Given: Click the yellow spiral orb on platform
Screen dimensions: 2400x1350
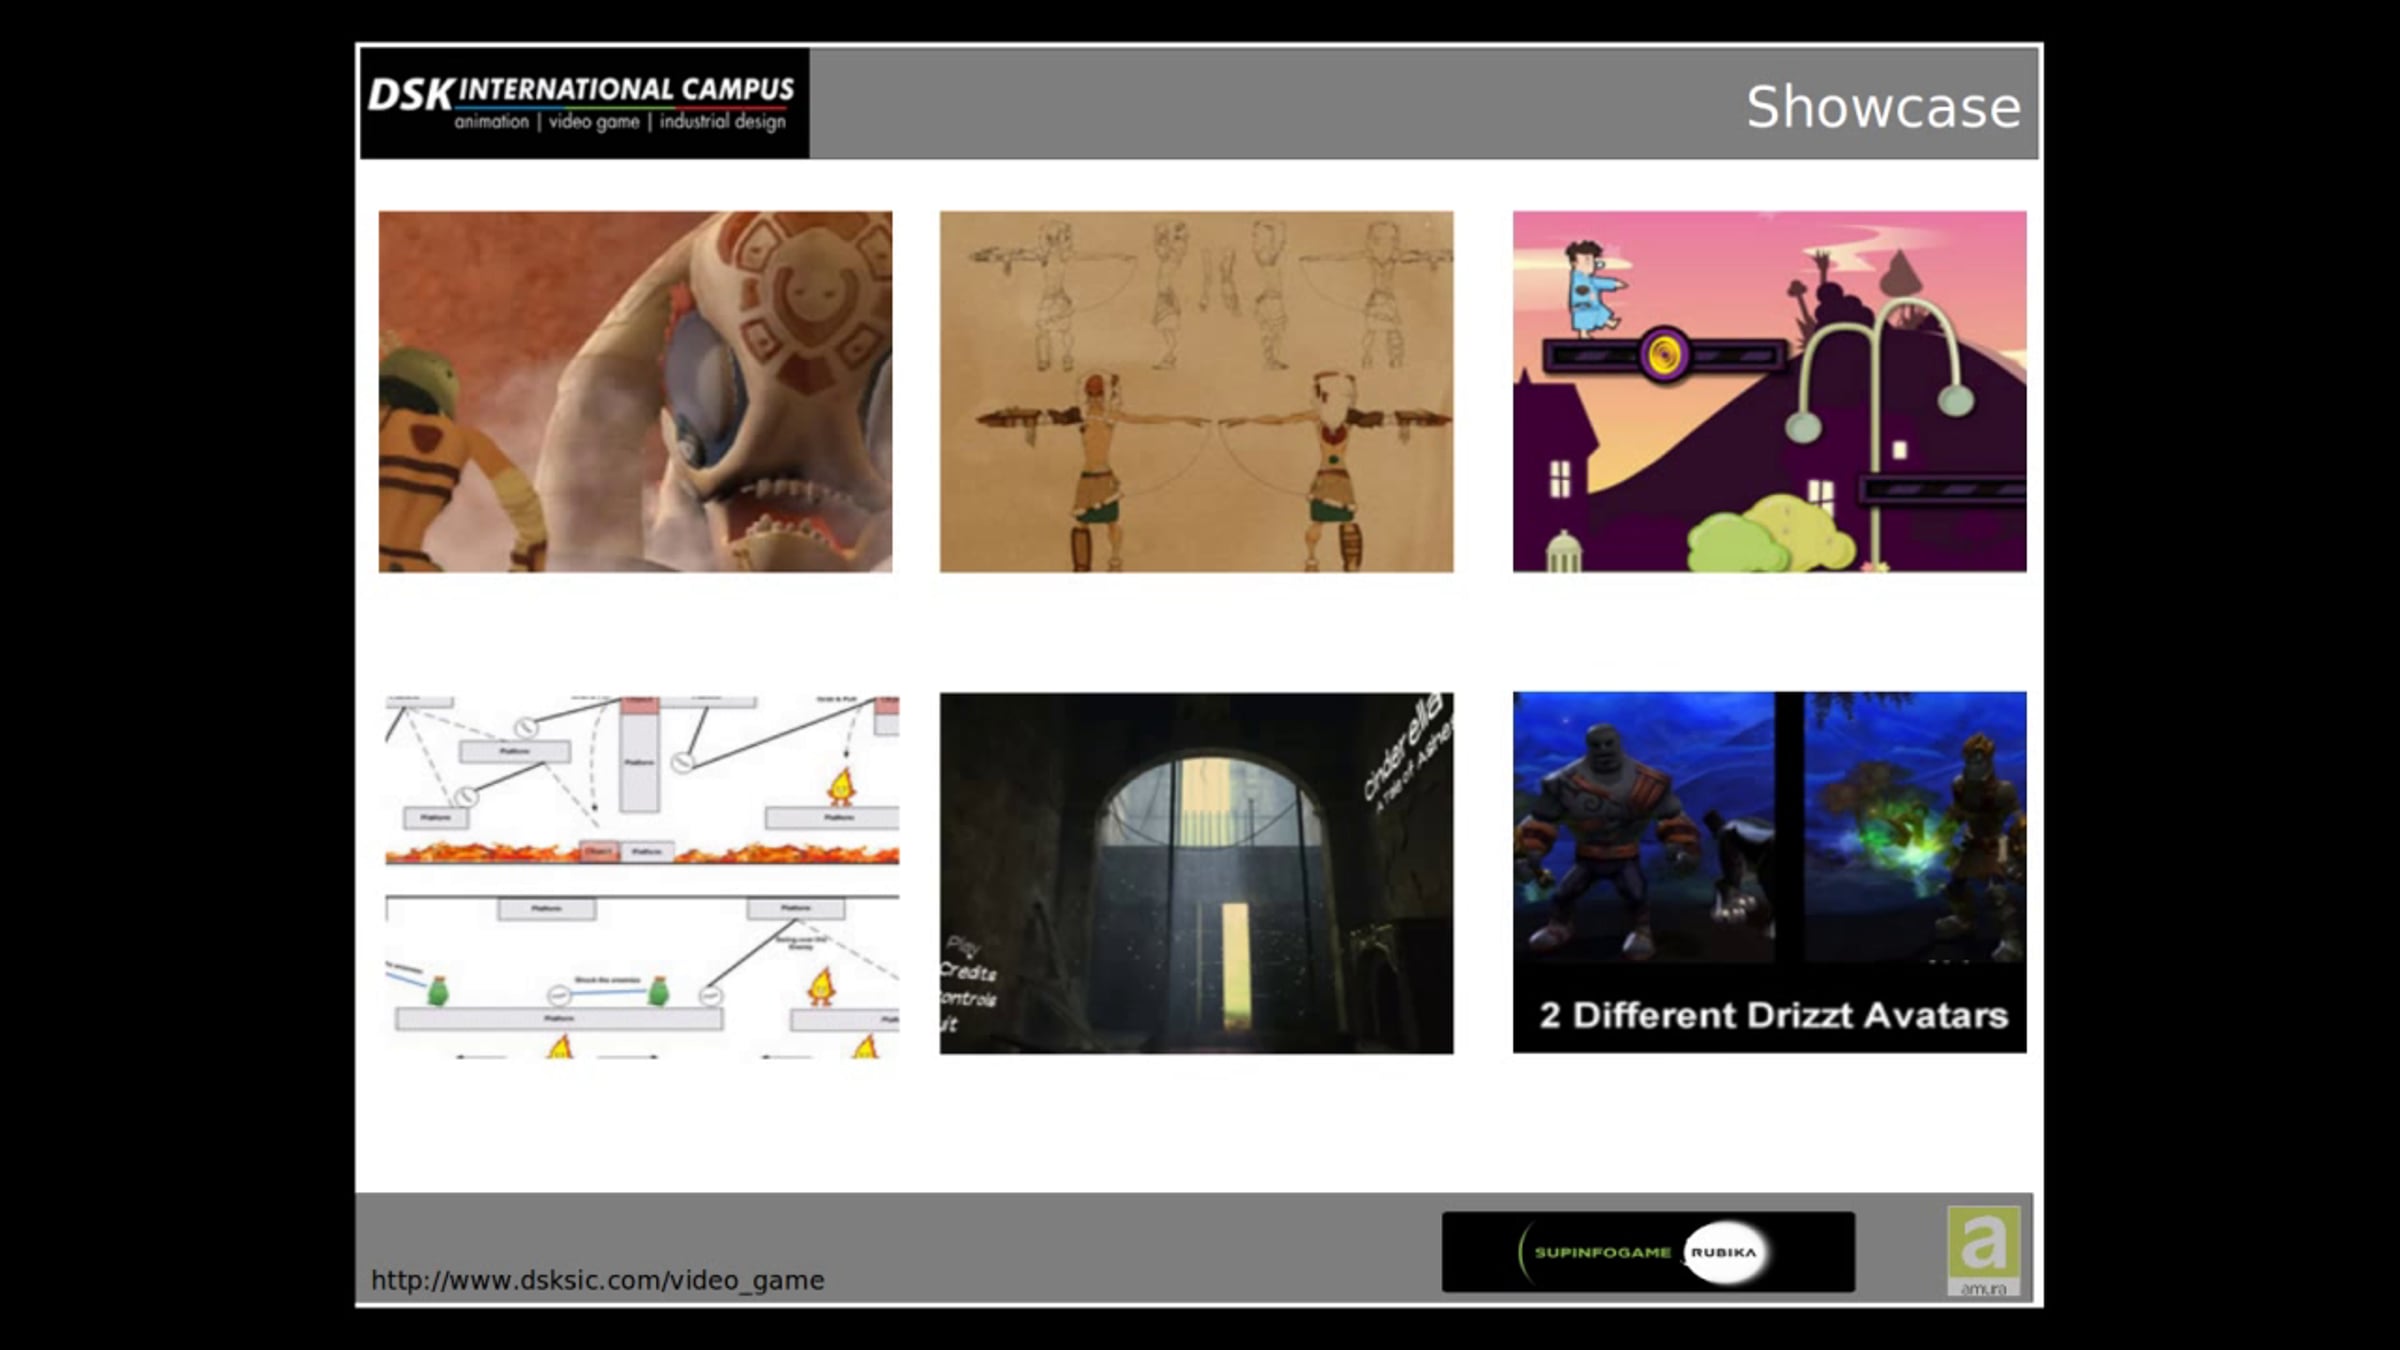Looking at the screenshot, I should [x=1663, y=355].
